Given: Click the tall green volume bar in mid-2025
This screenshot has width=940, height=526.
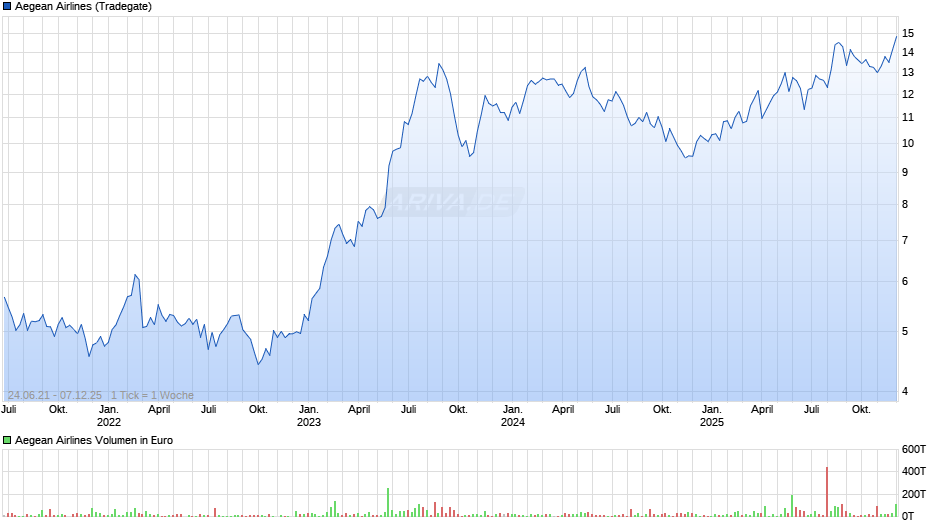Looking at the screenshot, I should 792,506.
